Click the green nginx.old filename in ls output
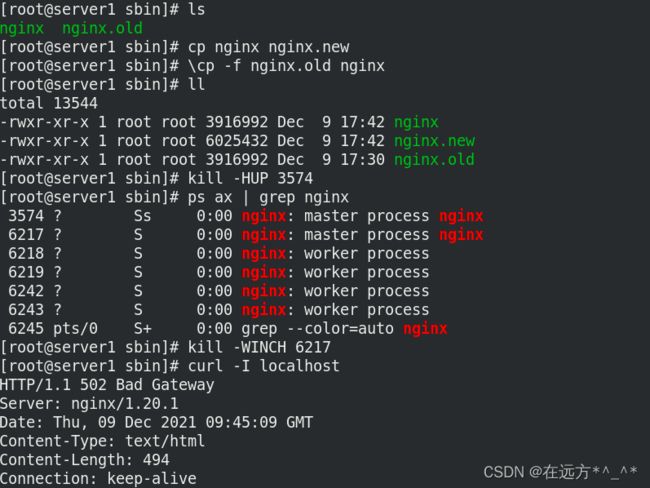Viewport: 650px width, 488px height. tap(102, 29)
